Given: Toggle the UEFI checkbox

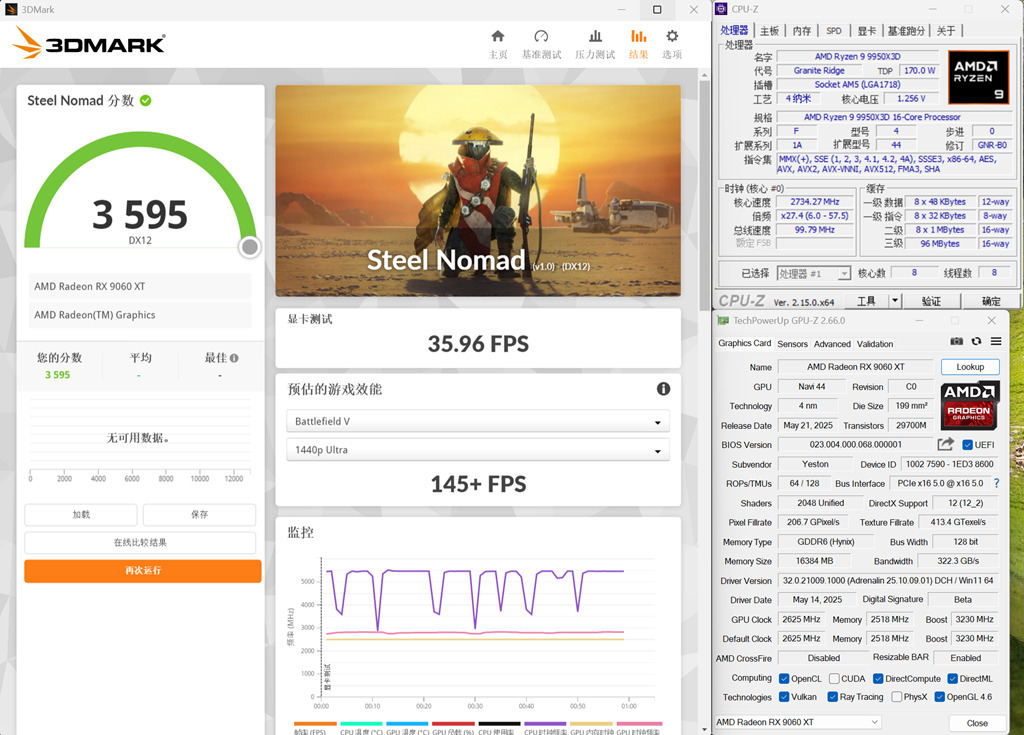Looking at the screenshot, I should click(967, 445).
